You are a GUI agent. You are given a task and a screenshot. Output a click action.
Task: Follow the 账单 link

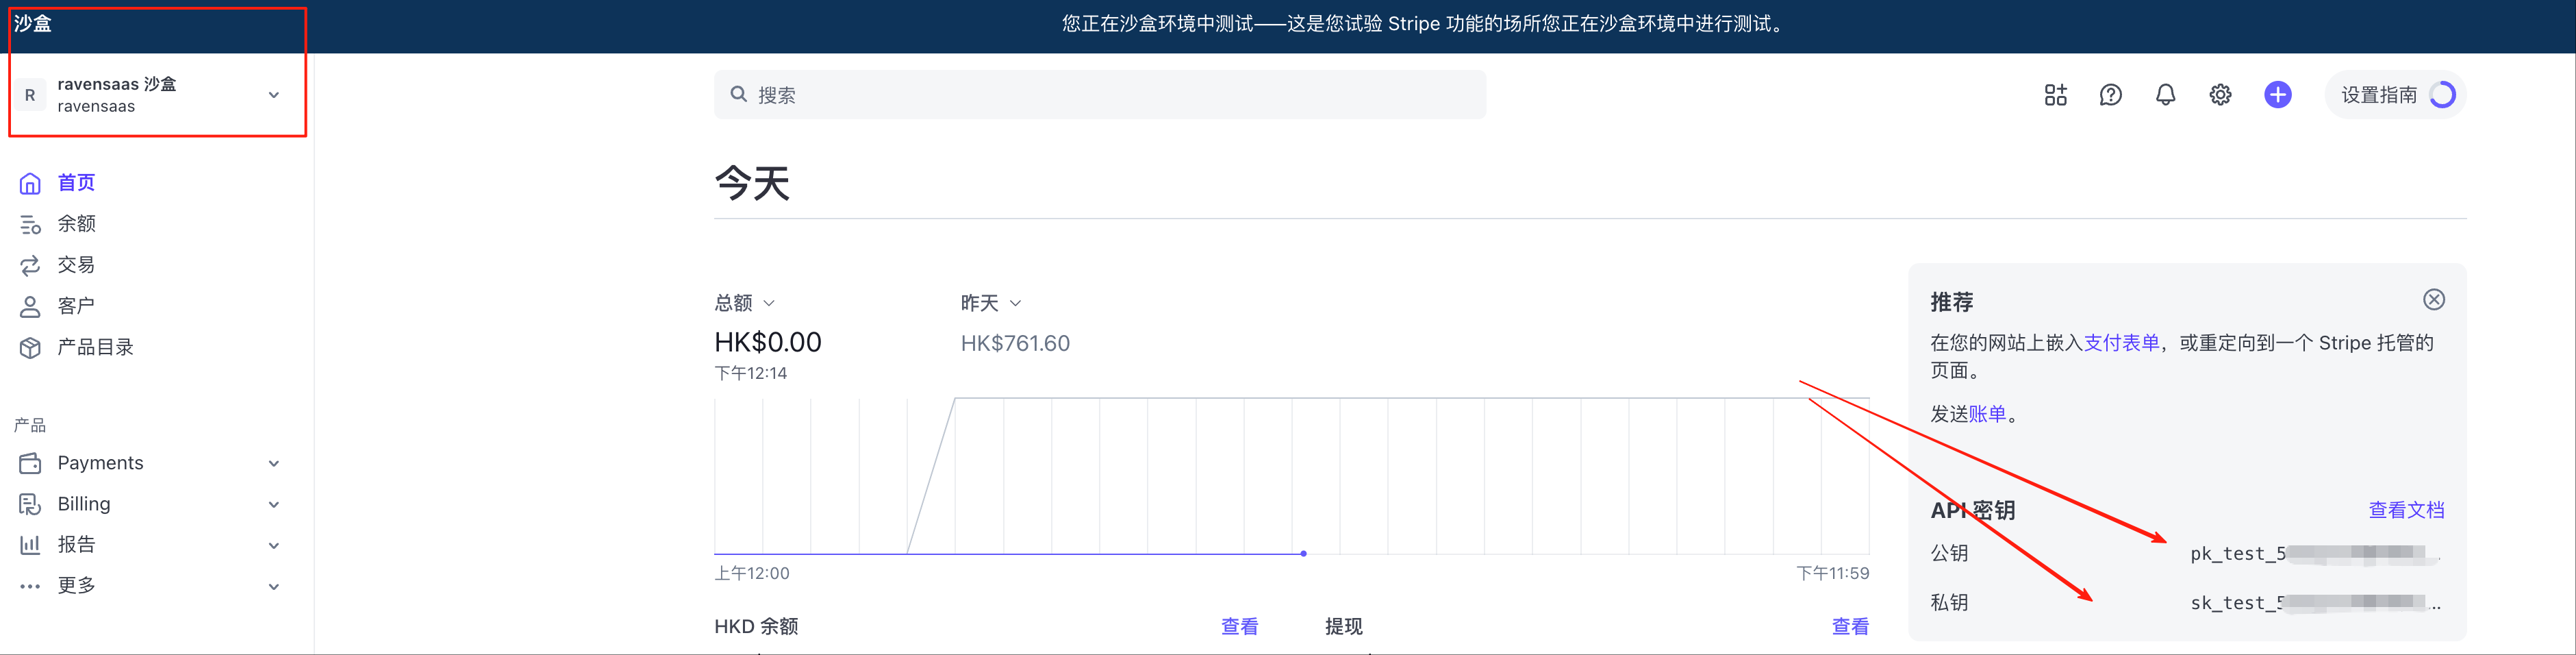click(x=1987, y=414)
